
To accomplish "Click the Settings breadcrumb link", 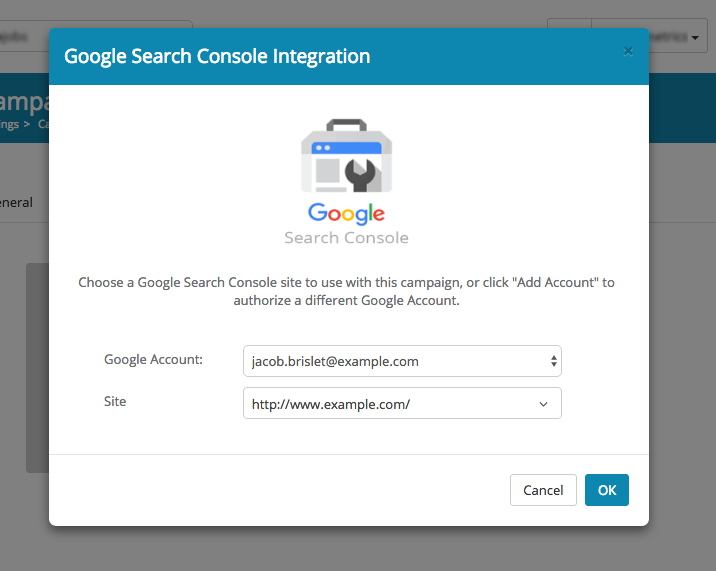I will 10,125.
